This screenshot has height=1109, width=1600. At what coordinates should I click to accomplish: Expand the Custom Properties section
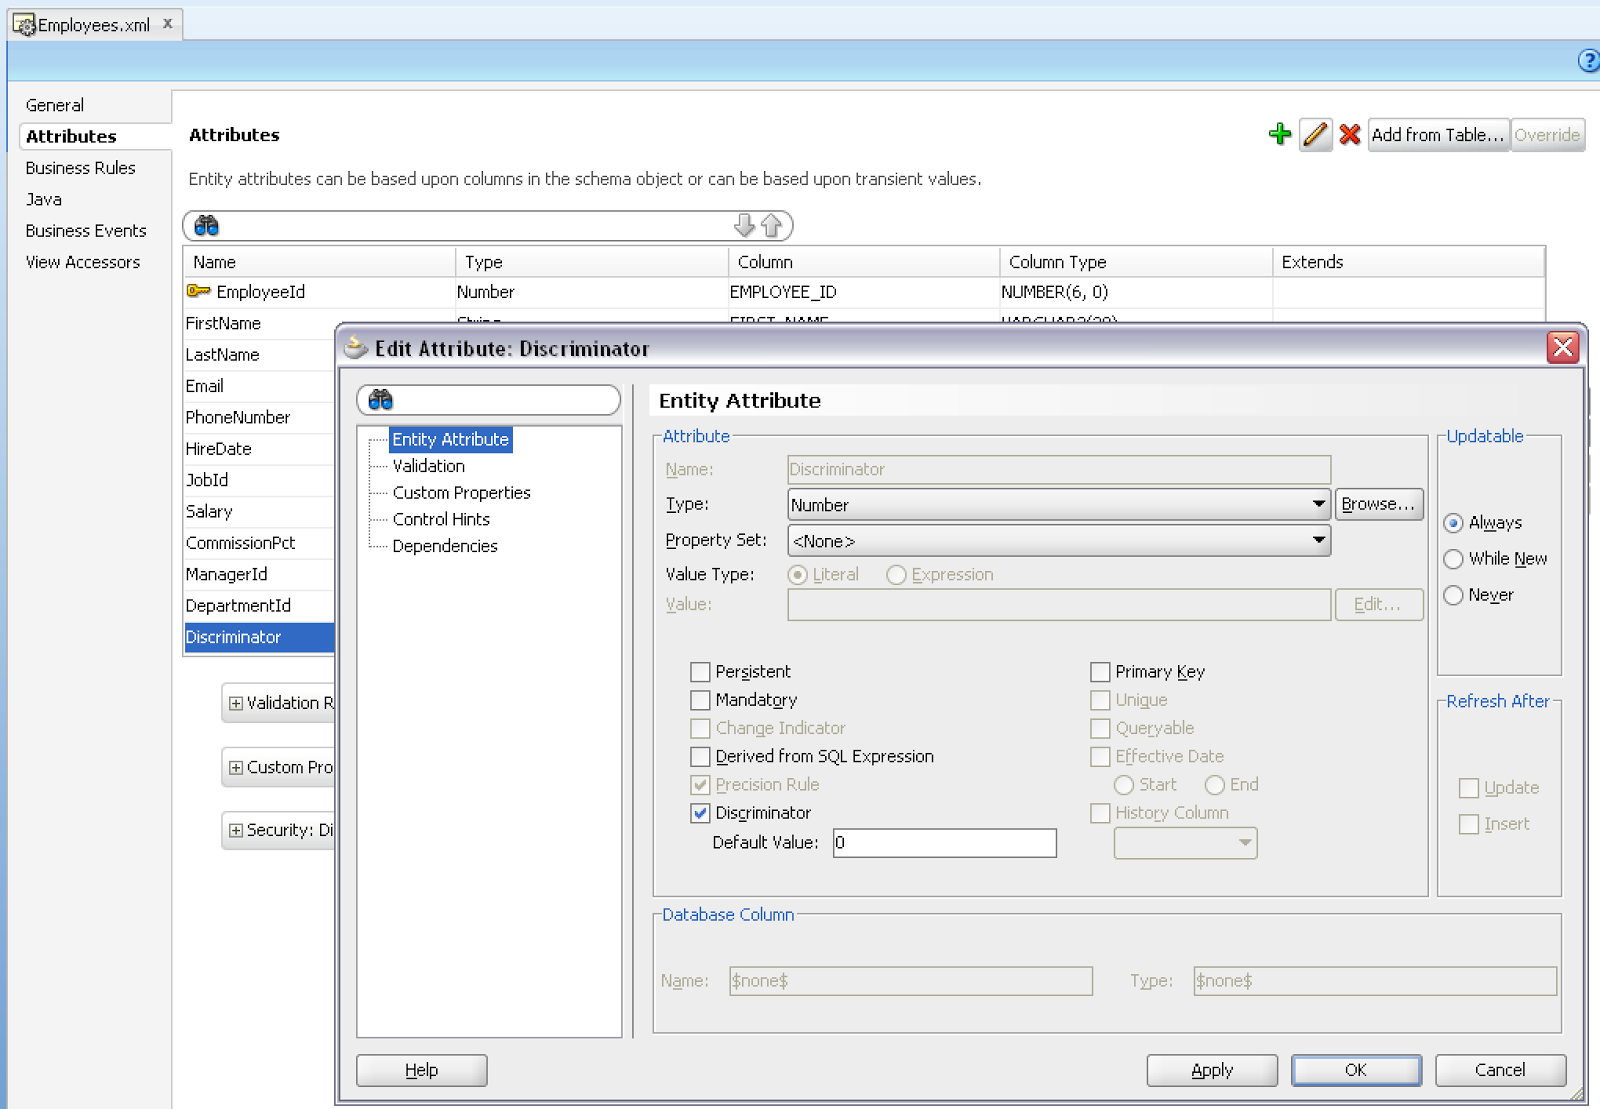pos(236,767)
